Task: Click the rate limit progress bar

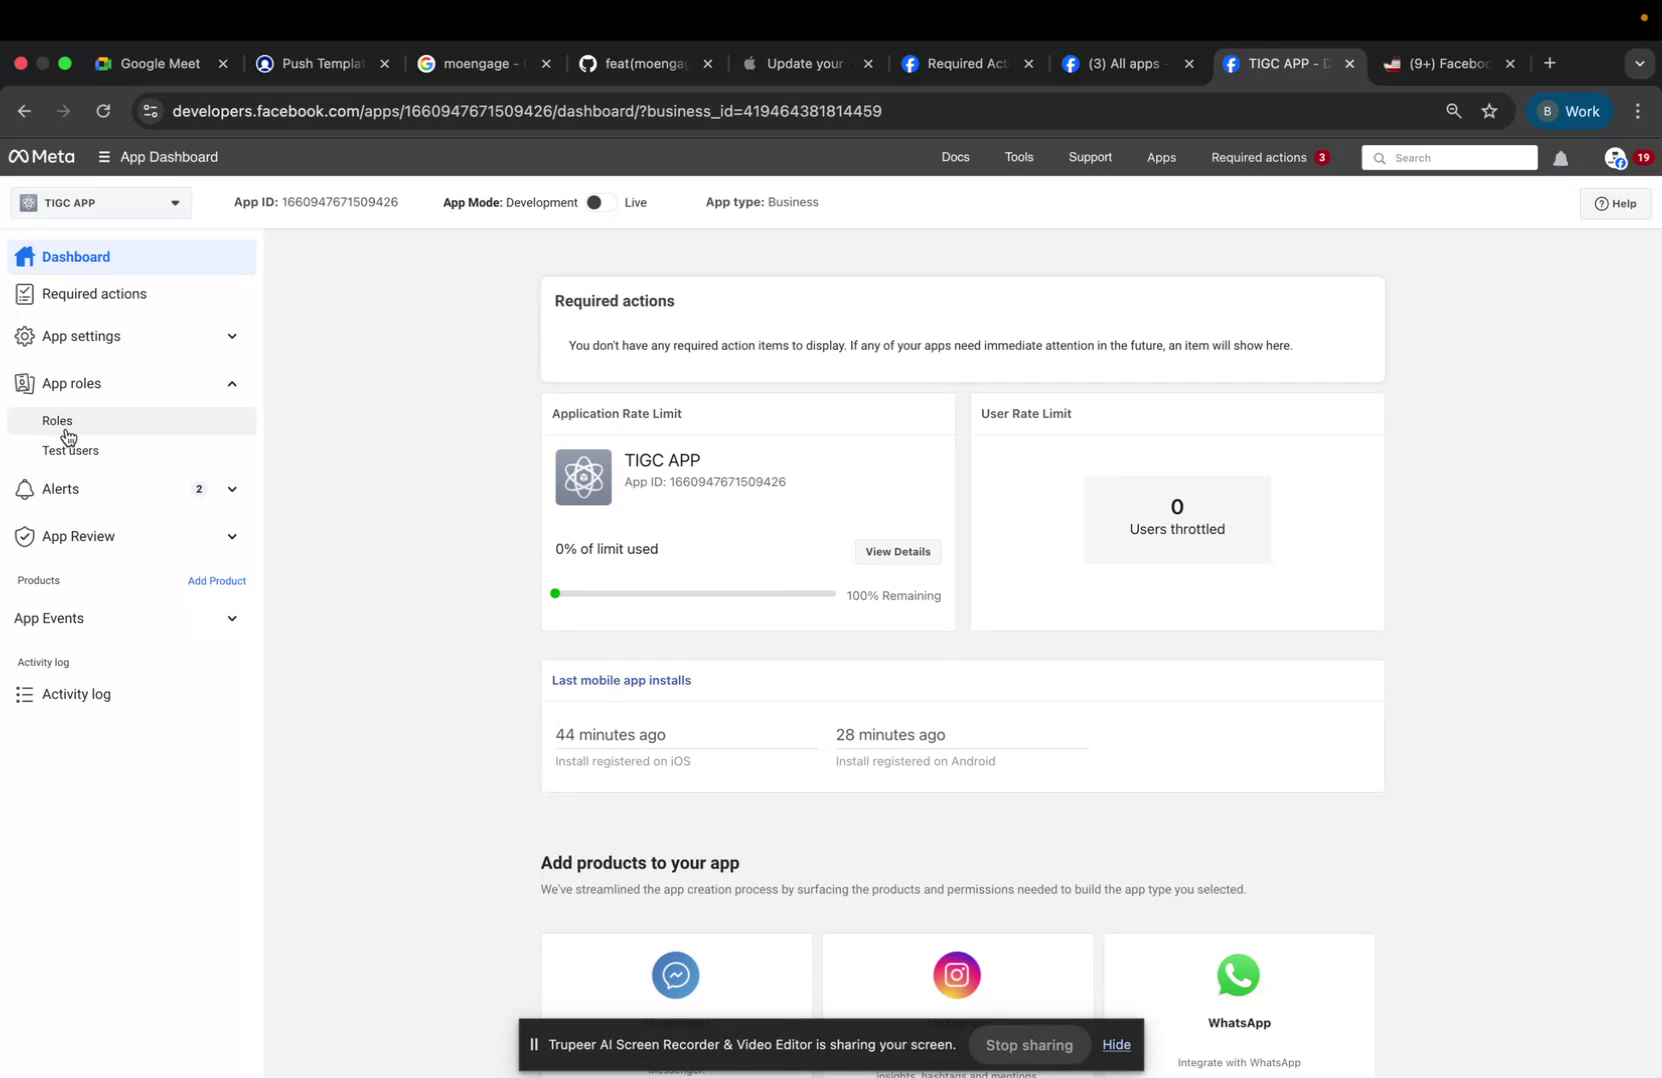Action: tap(694, 593)
